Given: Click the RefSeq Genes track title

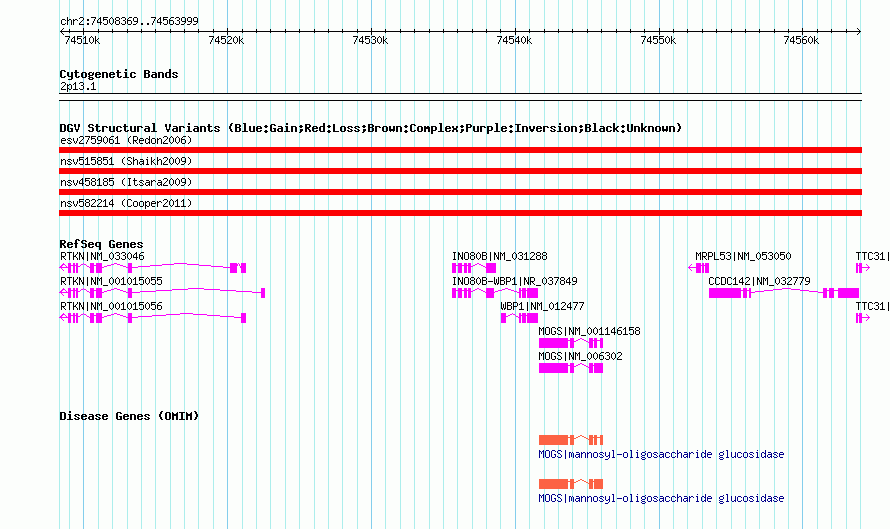Looking at the screenshot, I should click(101, 244).
